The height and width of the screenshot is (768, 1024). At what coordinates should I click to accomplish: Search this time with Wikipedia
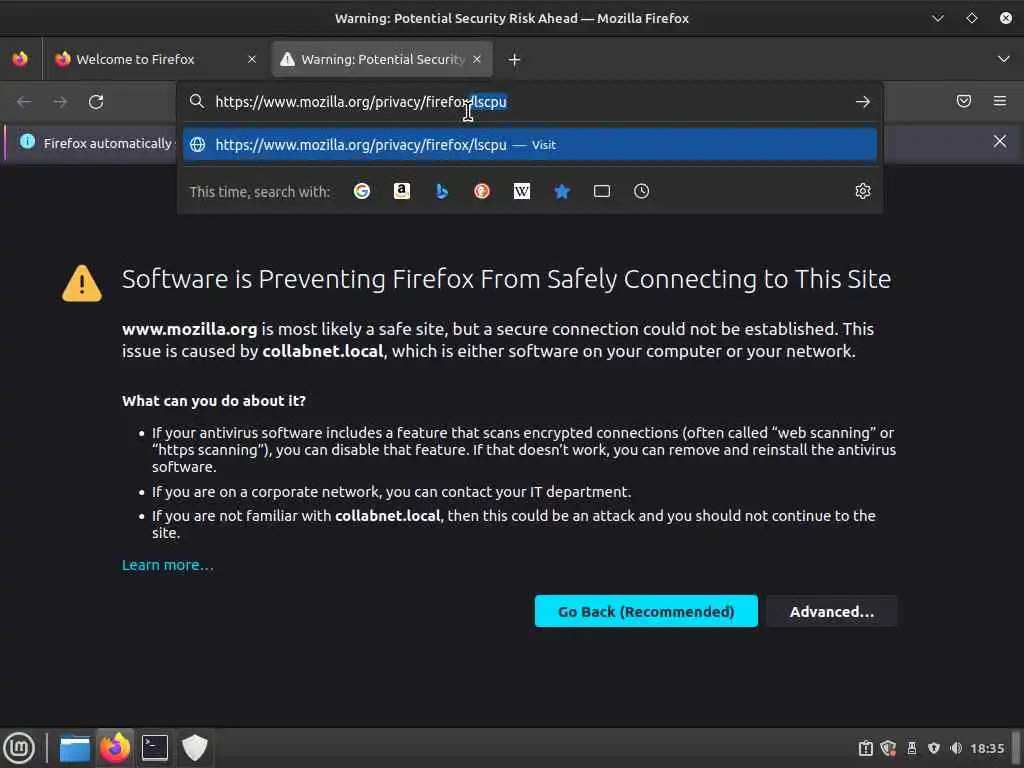coord(522,191)
